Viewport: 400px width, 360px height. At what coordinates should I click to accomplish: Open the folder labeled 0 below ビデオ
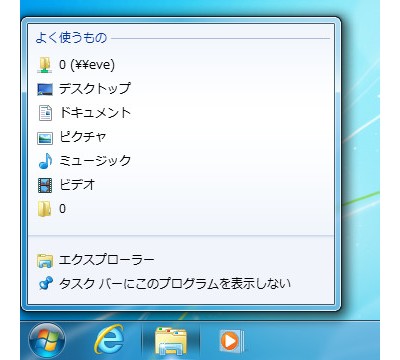181,209
